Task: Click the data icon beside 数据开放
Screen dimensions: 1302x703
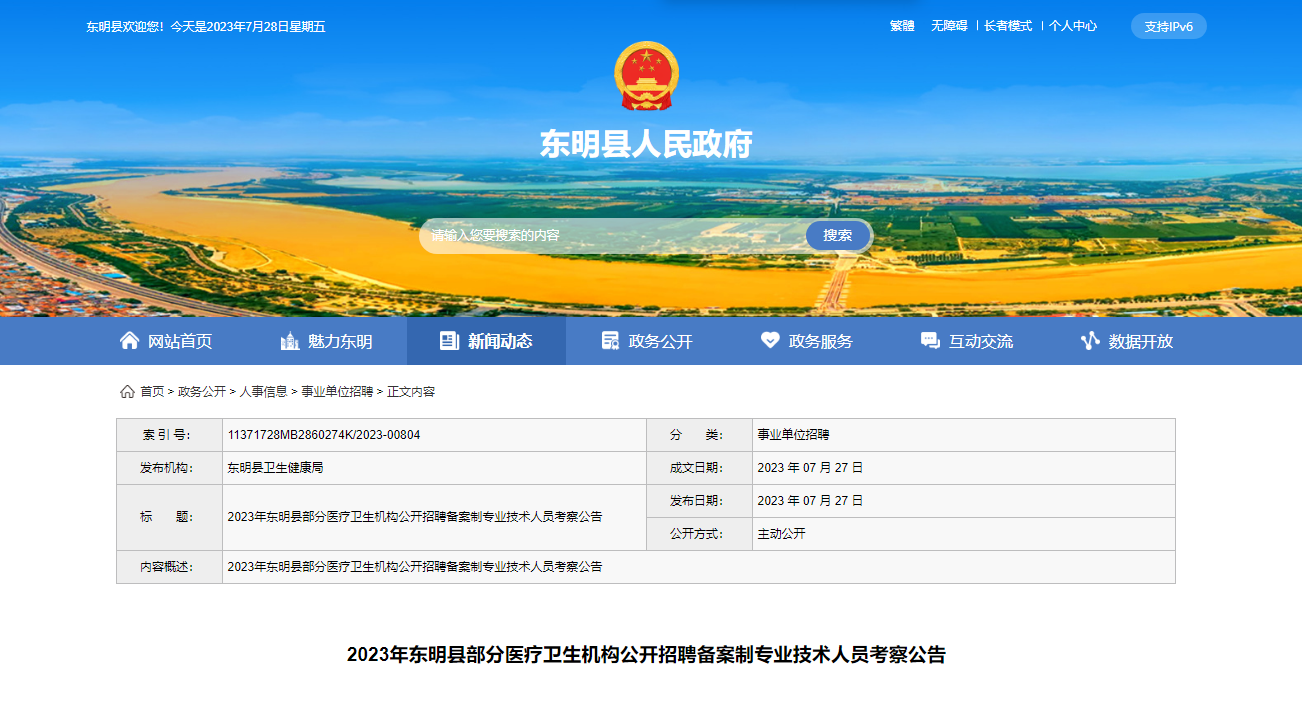Action: (x=1090, y=341)
